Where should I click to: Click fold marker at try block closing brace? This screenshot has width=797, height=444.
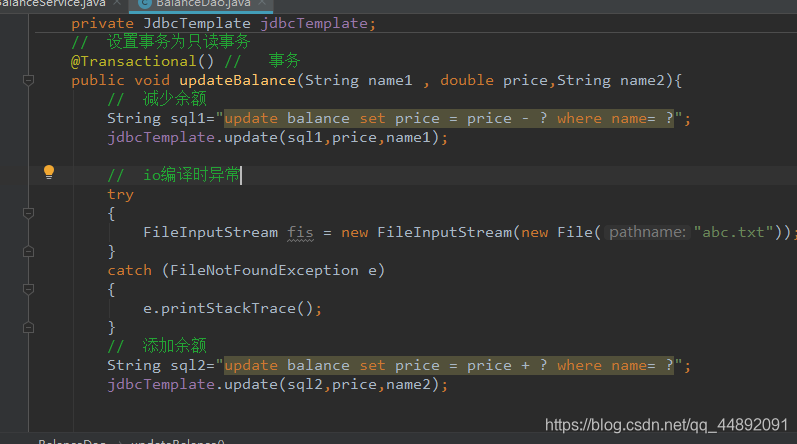pos(28,251)
